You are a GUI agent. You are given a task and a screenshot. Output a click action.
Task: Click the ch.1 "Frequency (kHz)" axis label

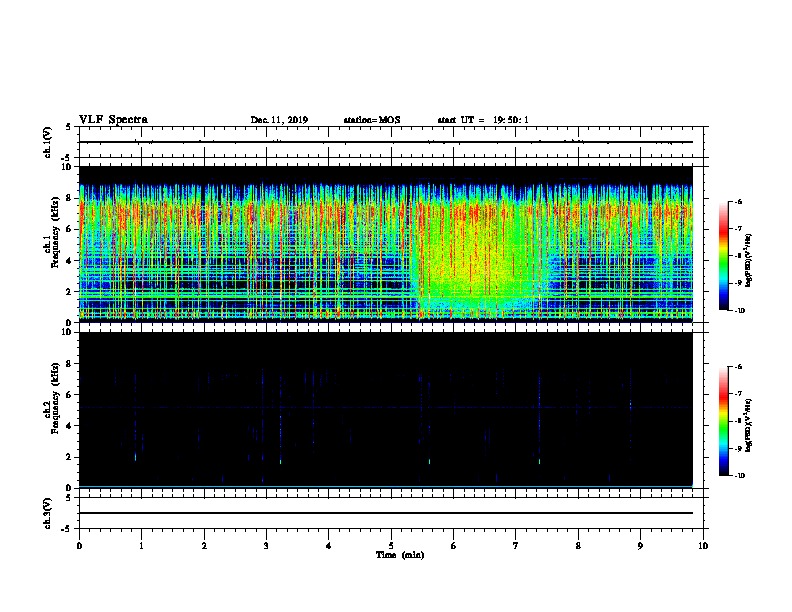click(x=55, y=230)
